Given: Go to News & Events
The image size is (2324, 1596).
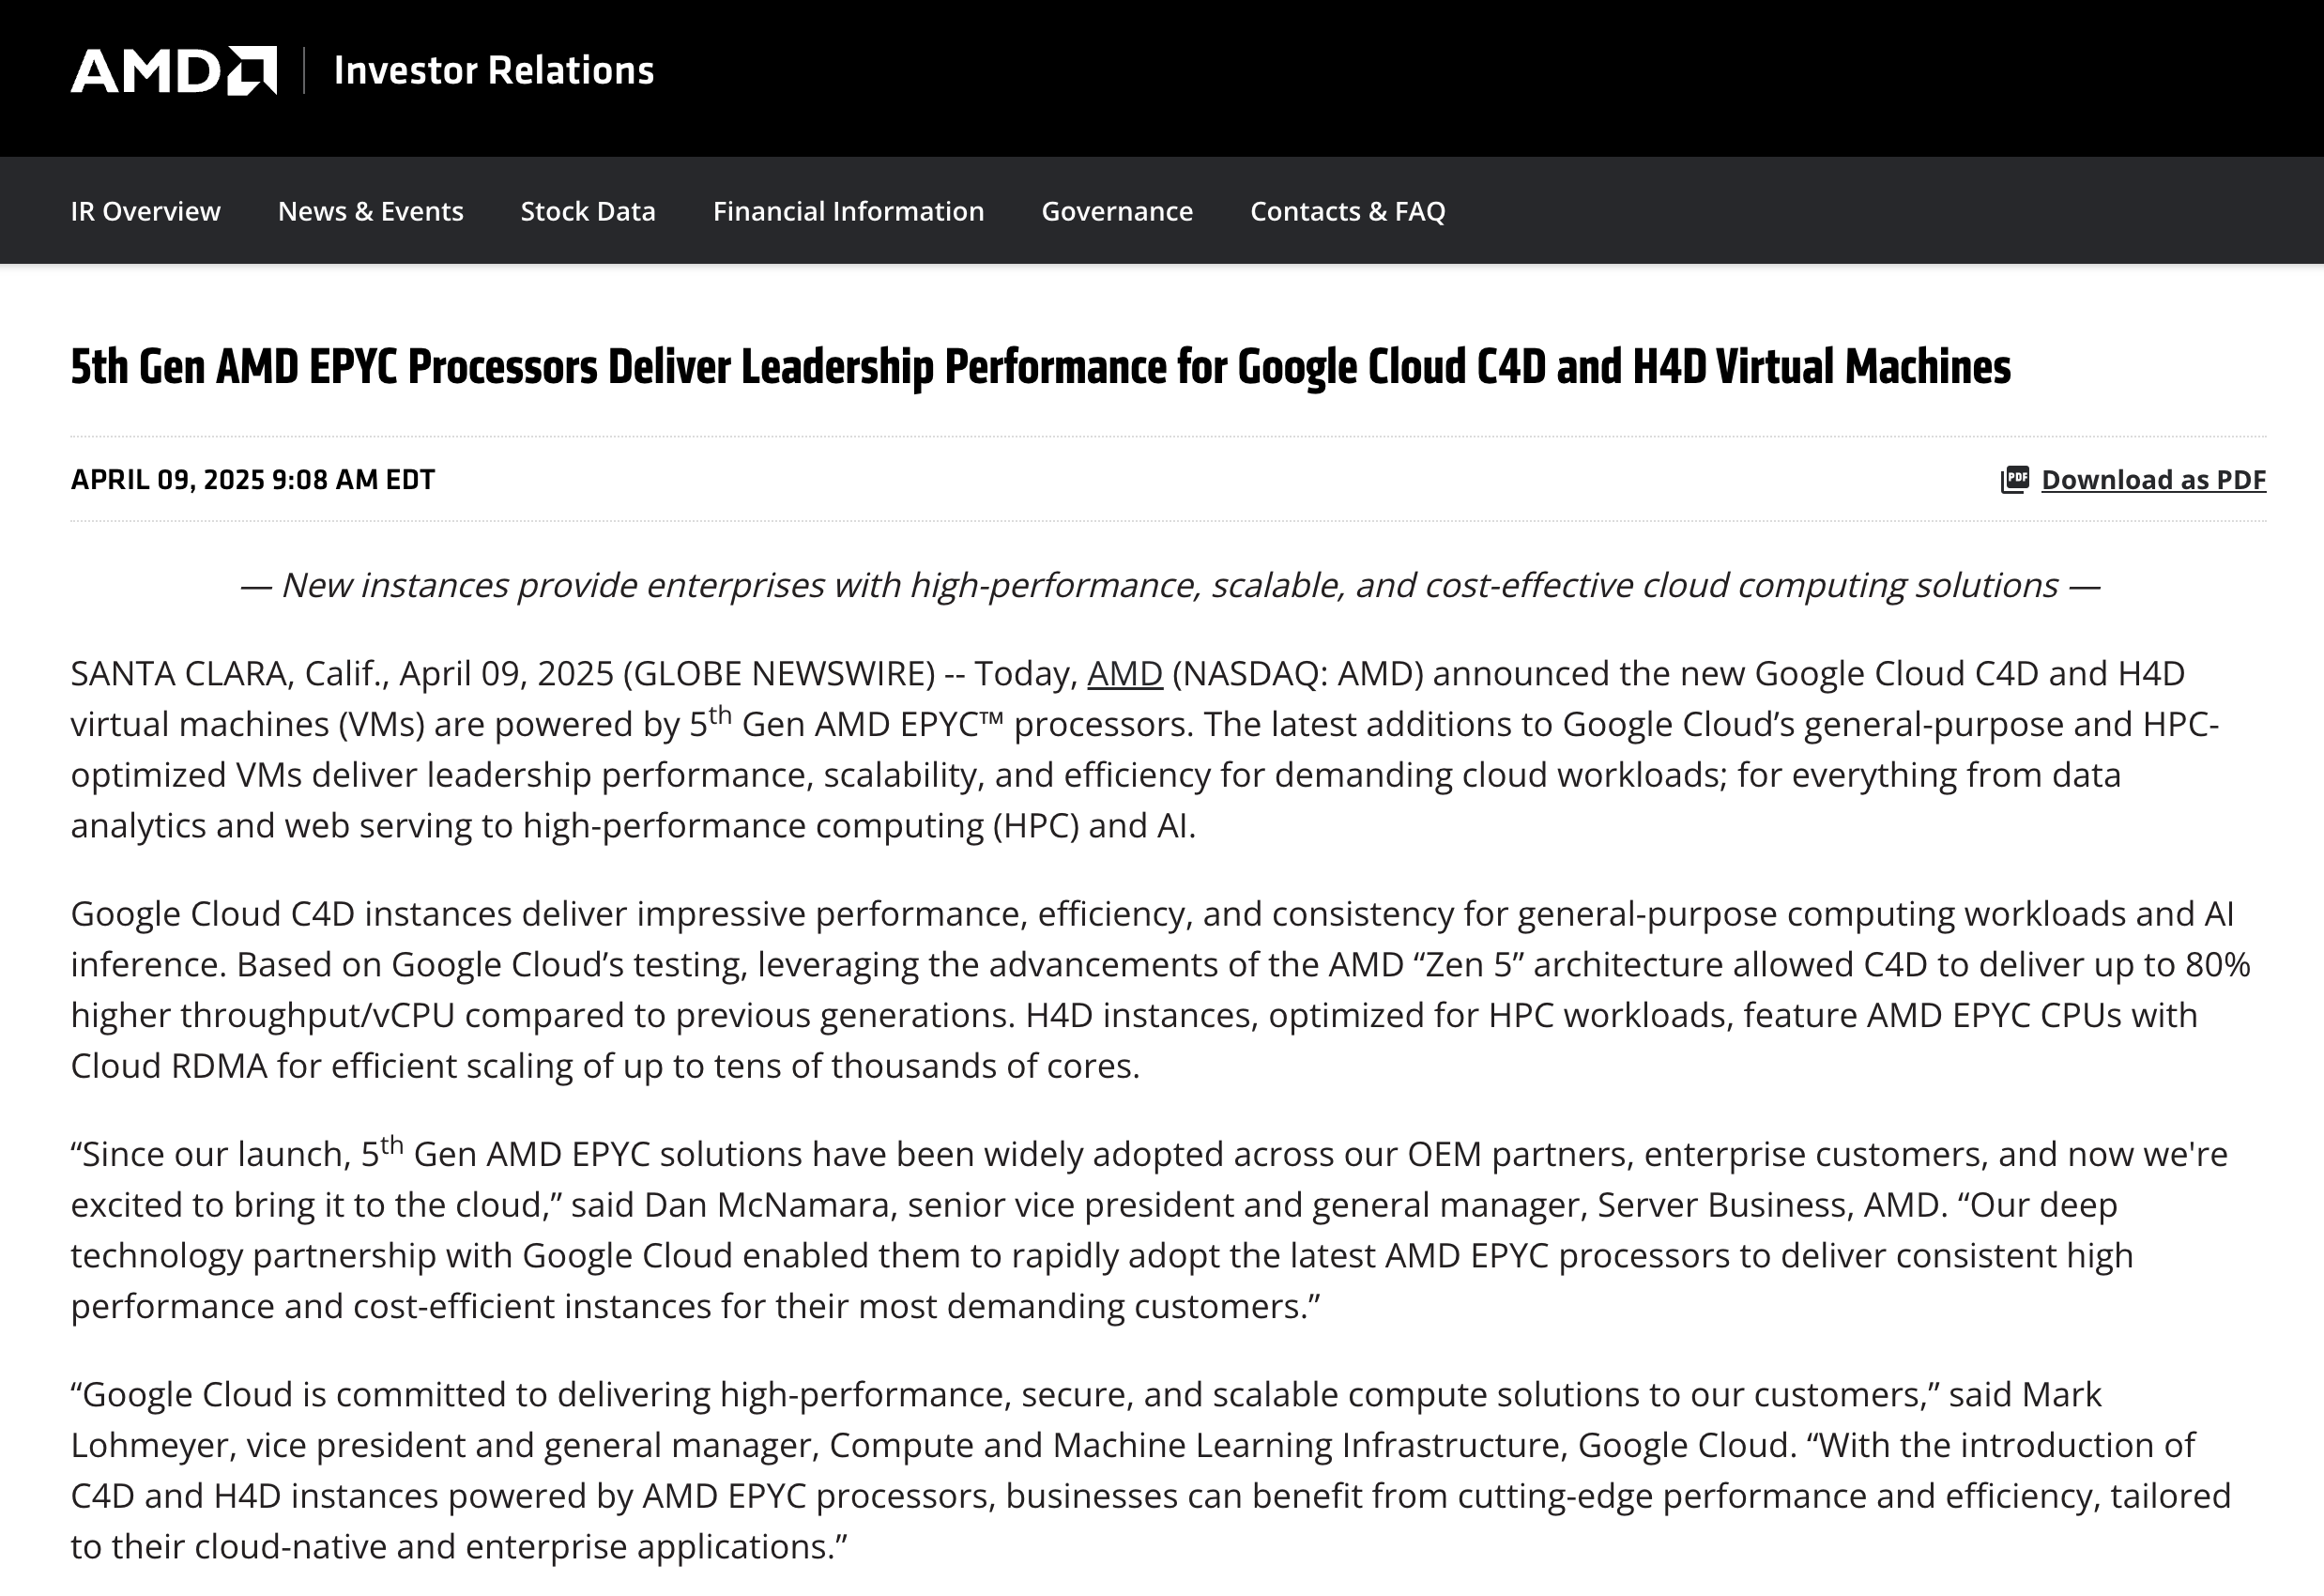Looking at the screenshot, I should (370, 211).
